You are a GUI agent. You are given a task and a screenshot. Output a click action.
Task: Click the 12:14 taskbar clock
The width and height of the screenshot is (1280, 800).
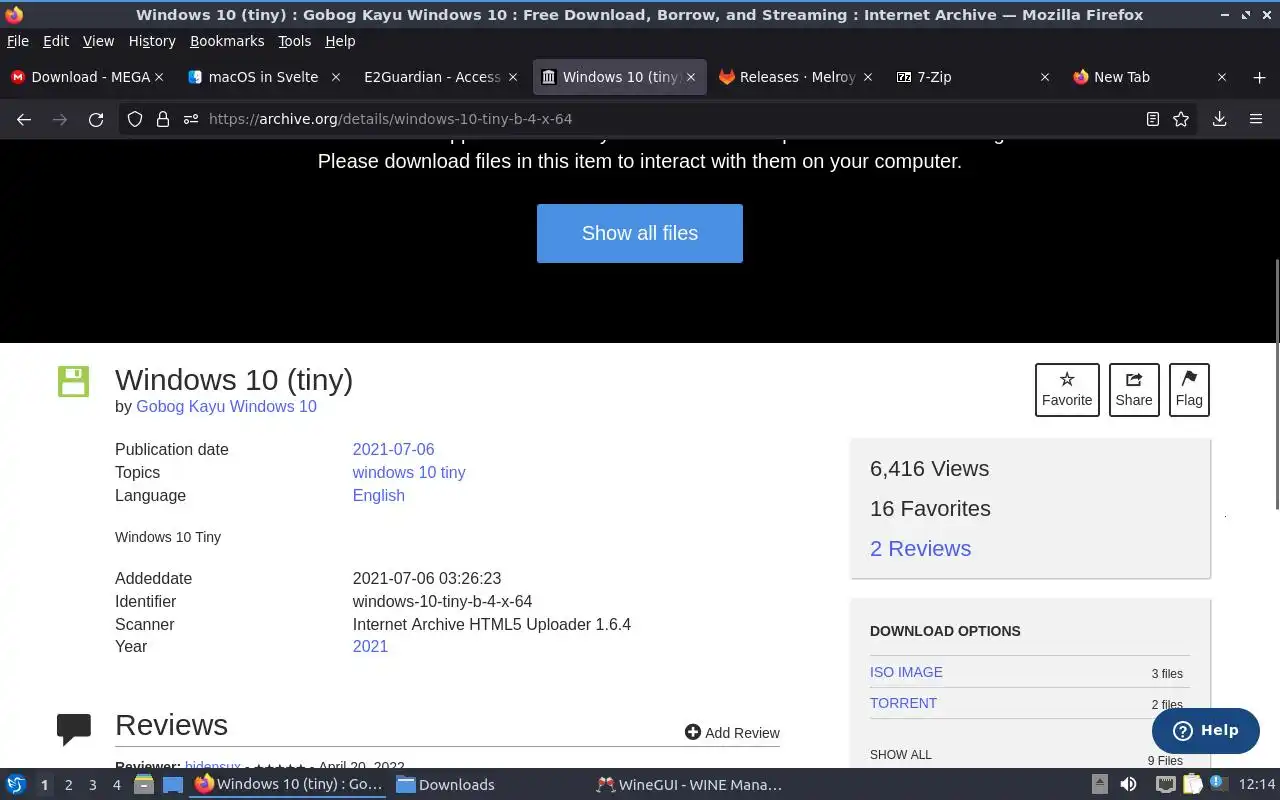(x=1257, y=785)
